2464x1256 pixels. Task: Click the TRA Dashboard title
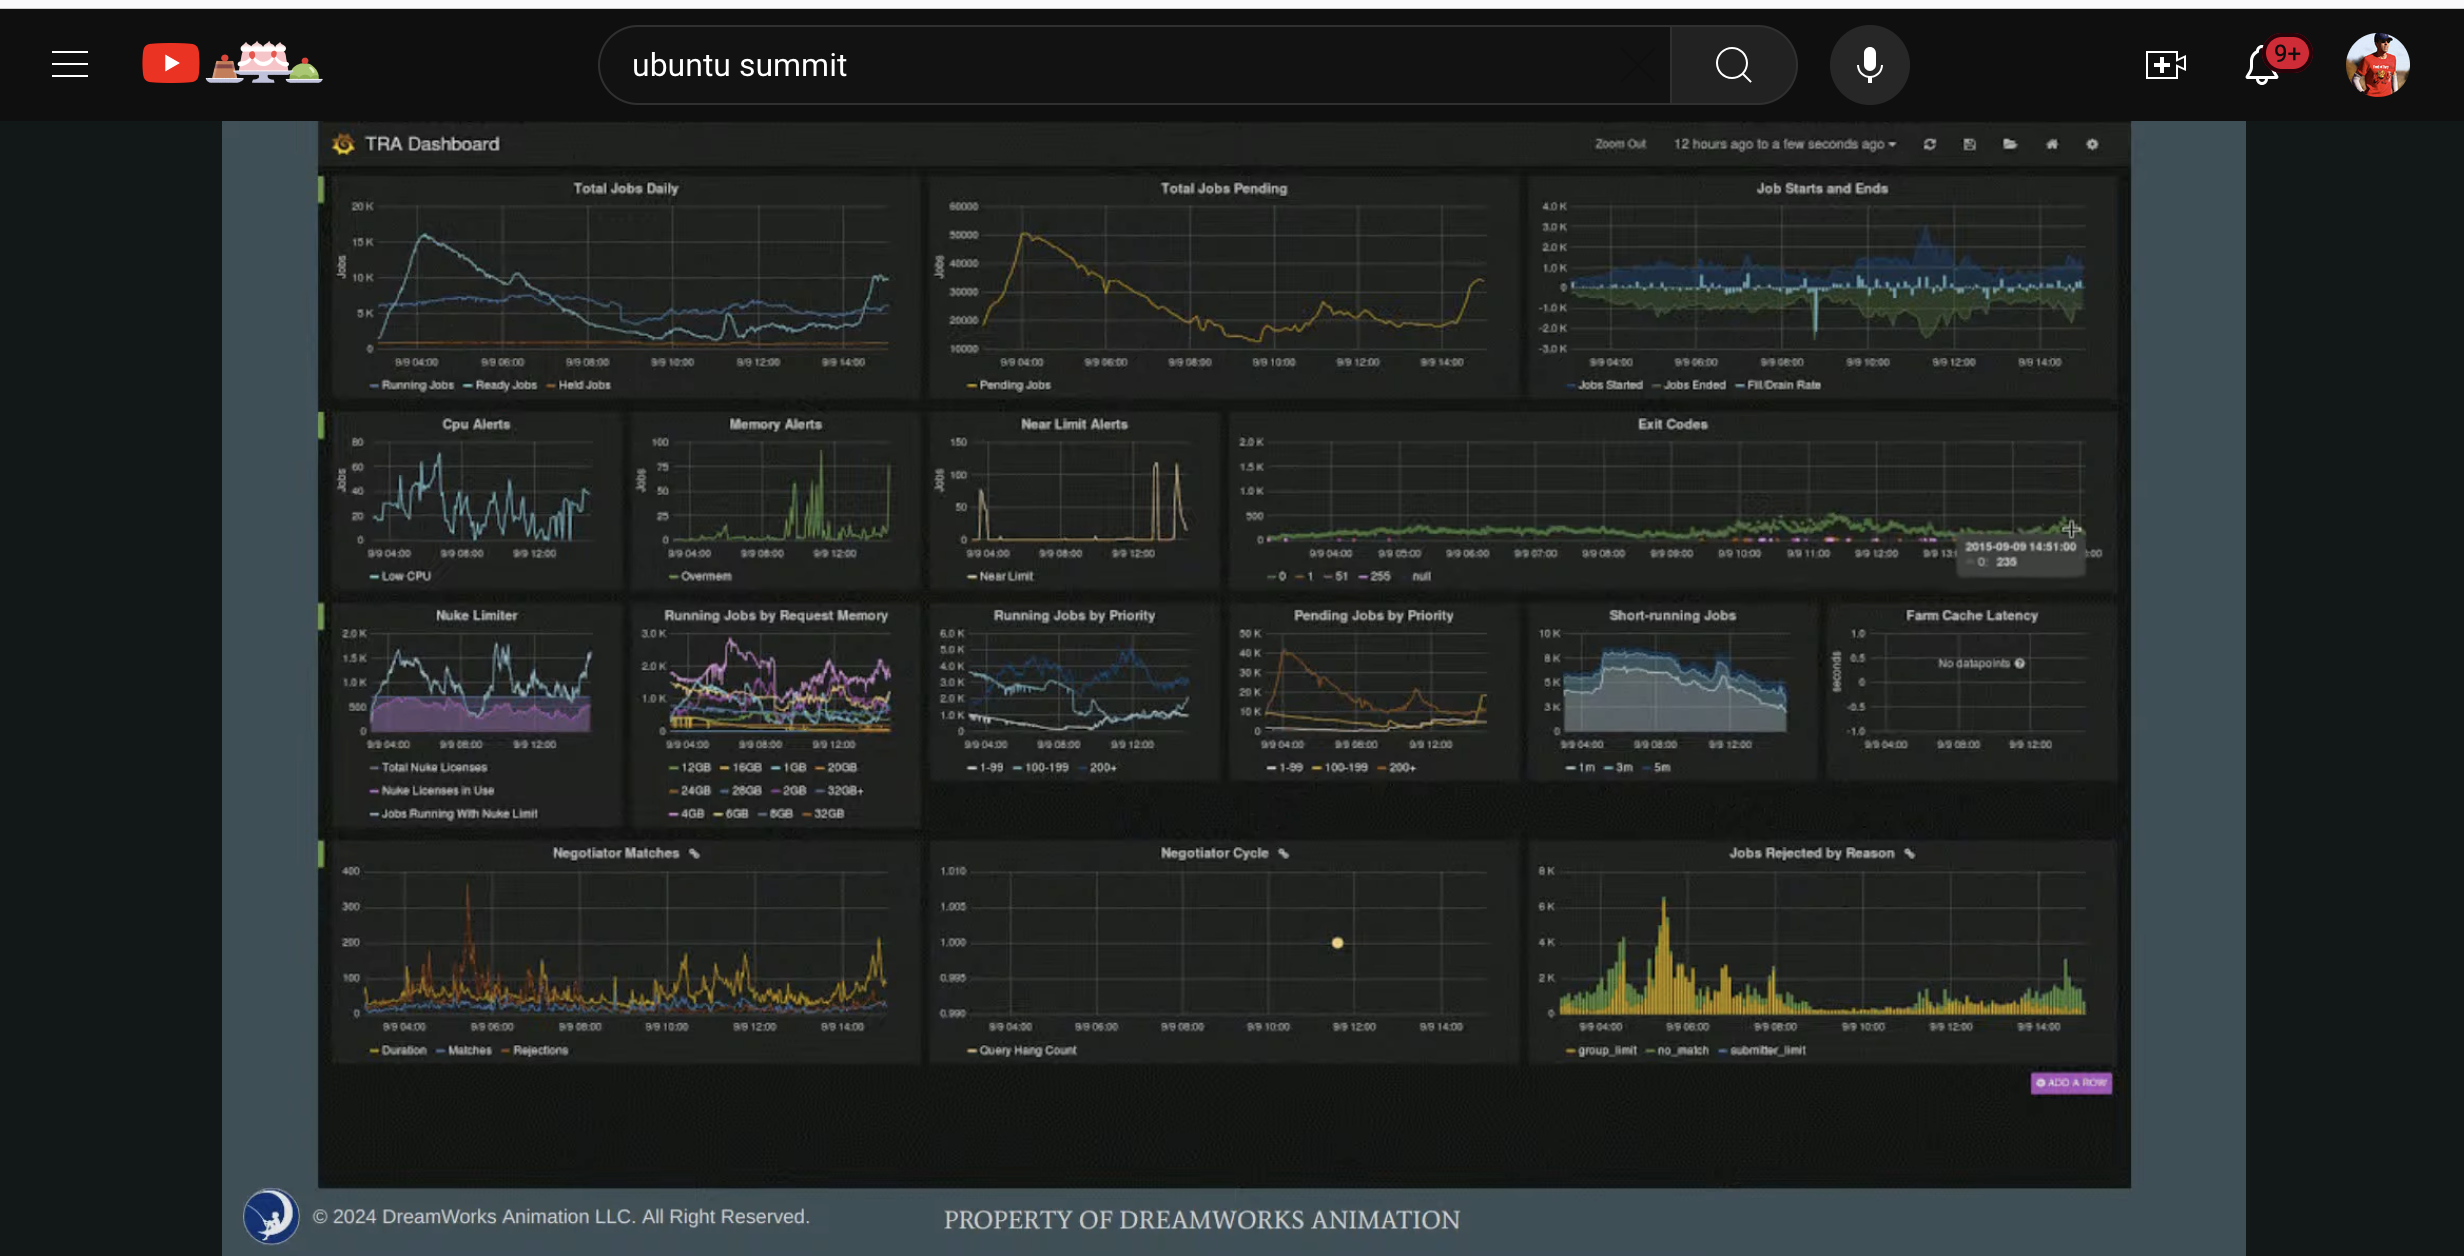(432, 144)
